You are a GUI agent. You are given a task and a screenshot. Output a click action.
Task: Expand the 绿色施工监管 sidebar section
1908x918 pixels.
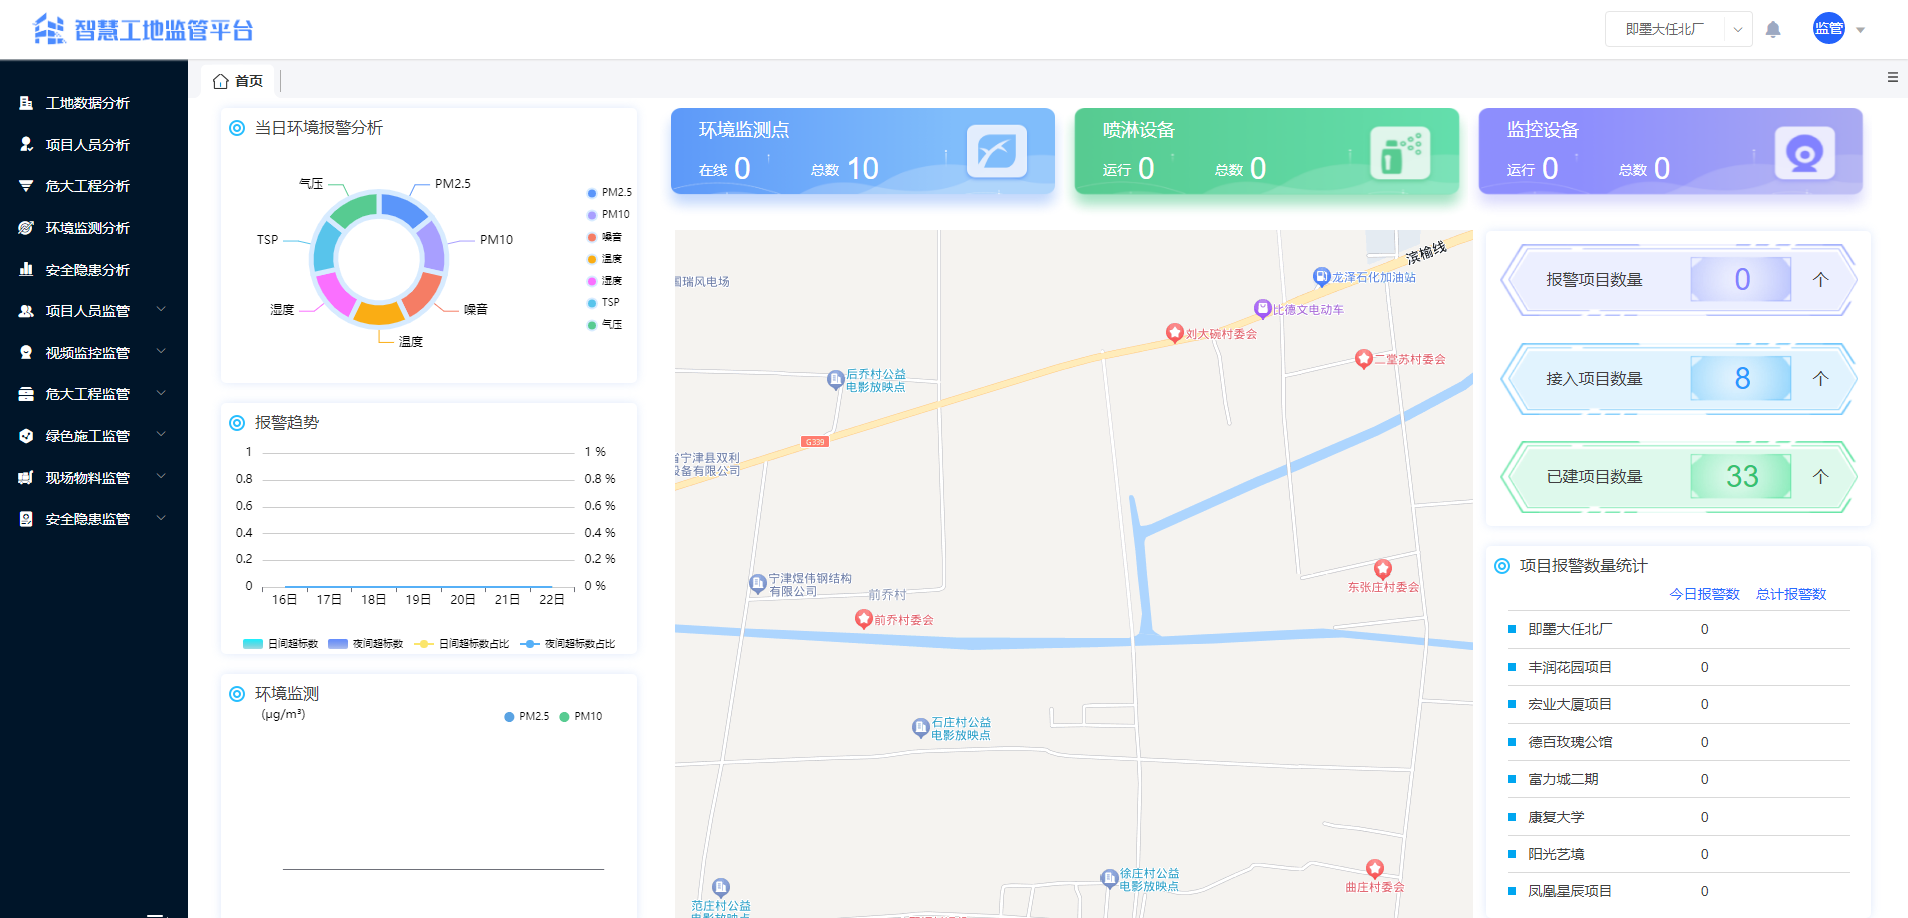click(87, 435)
